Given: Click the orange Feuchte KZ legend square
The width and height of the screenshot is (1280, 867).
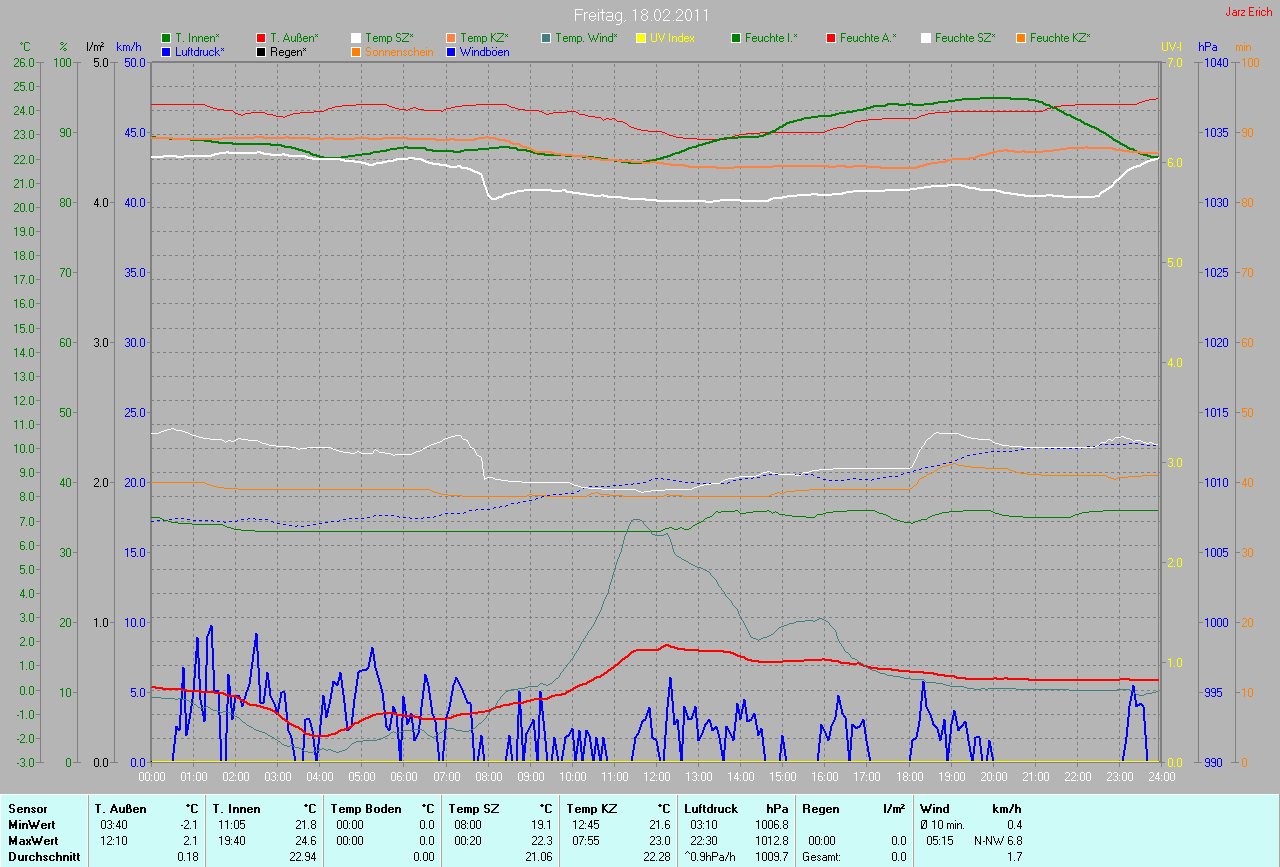Looking at the screenshot, I should pyautogui.click(x=1021, y=38).
